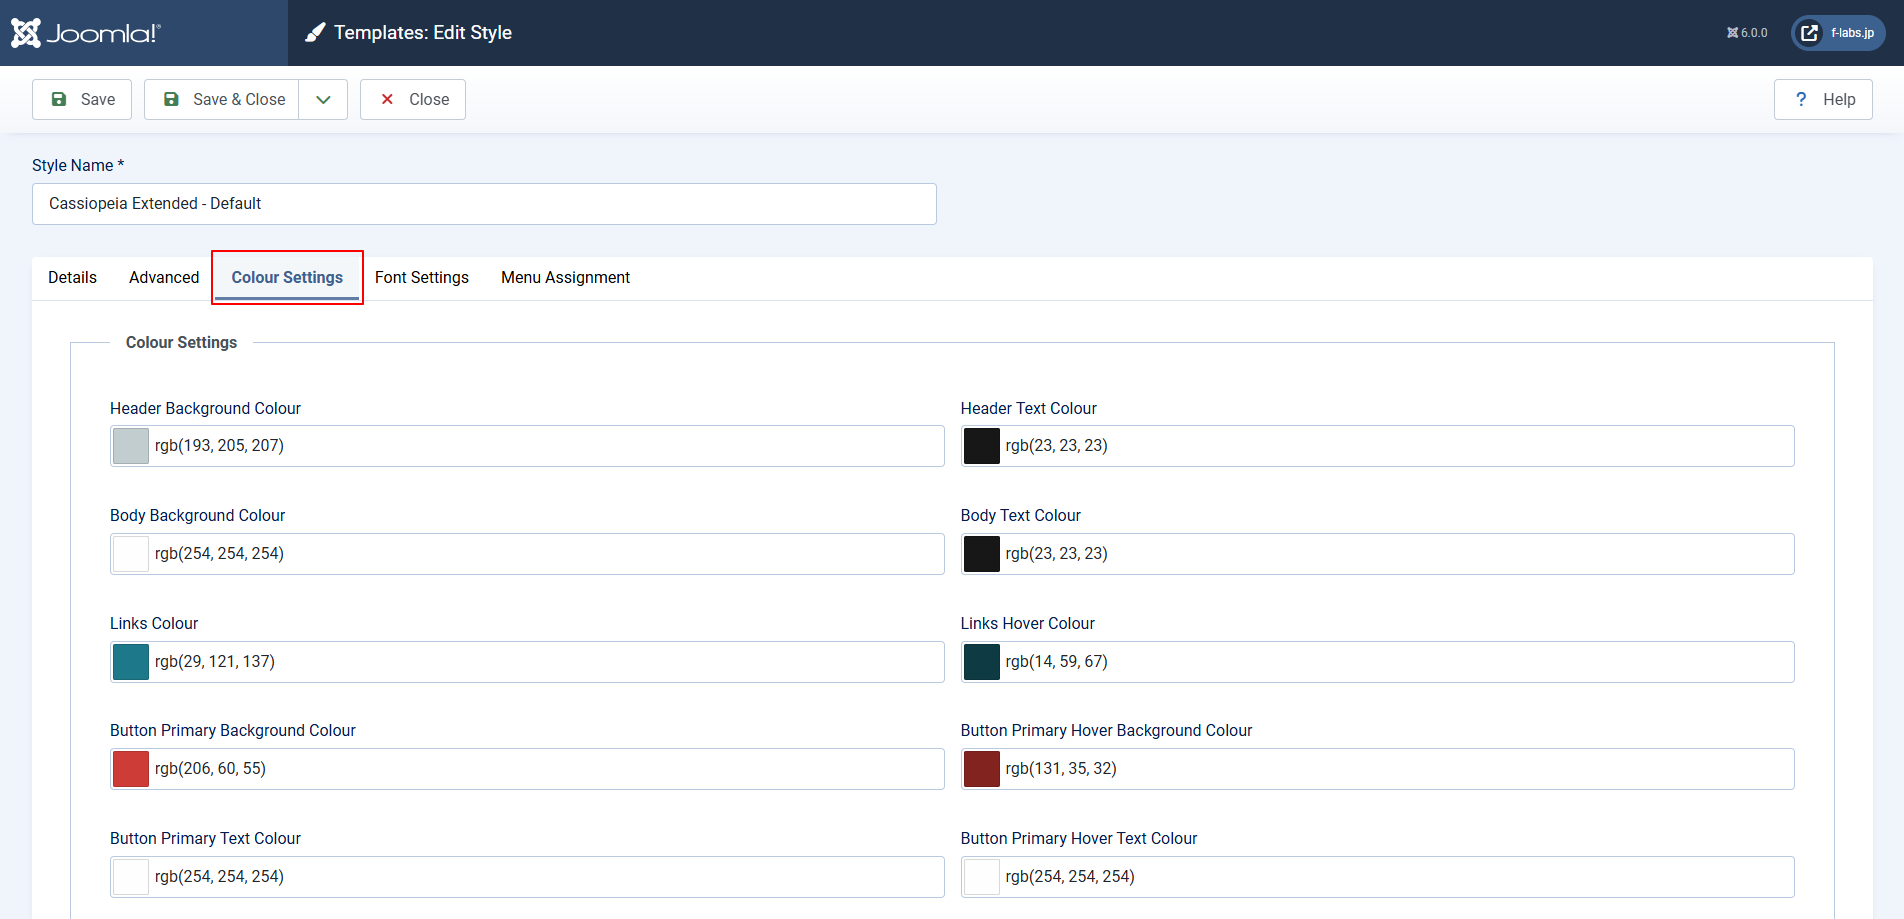Image resolution: width=1904 pixels, height=919 pixels.
Task: Open the Advanced tab
Action: point(164,277)
